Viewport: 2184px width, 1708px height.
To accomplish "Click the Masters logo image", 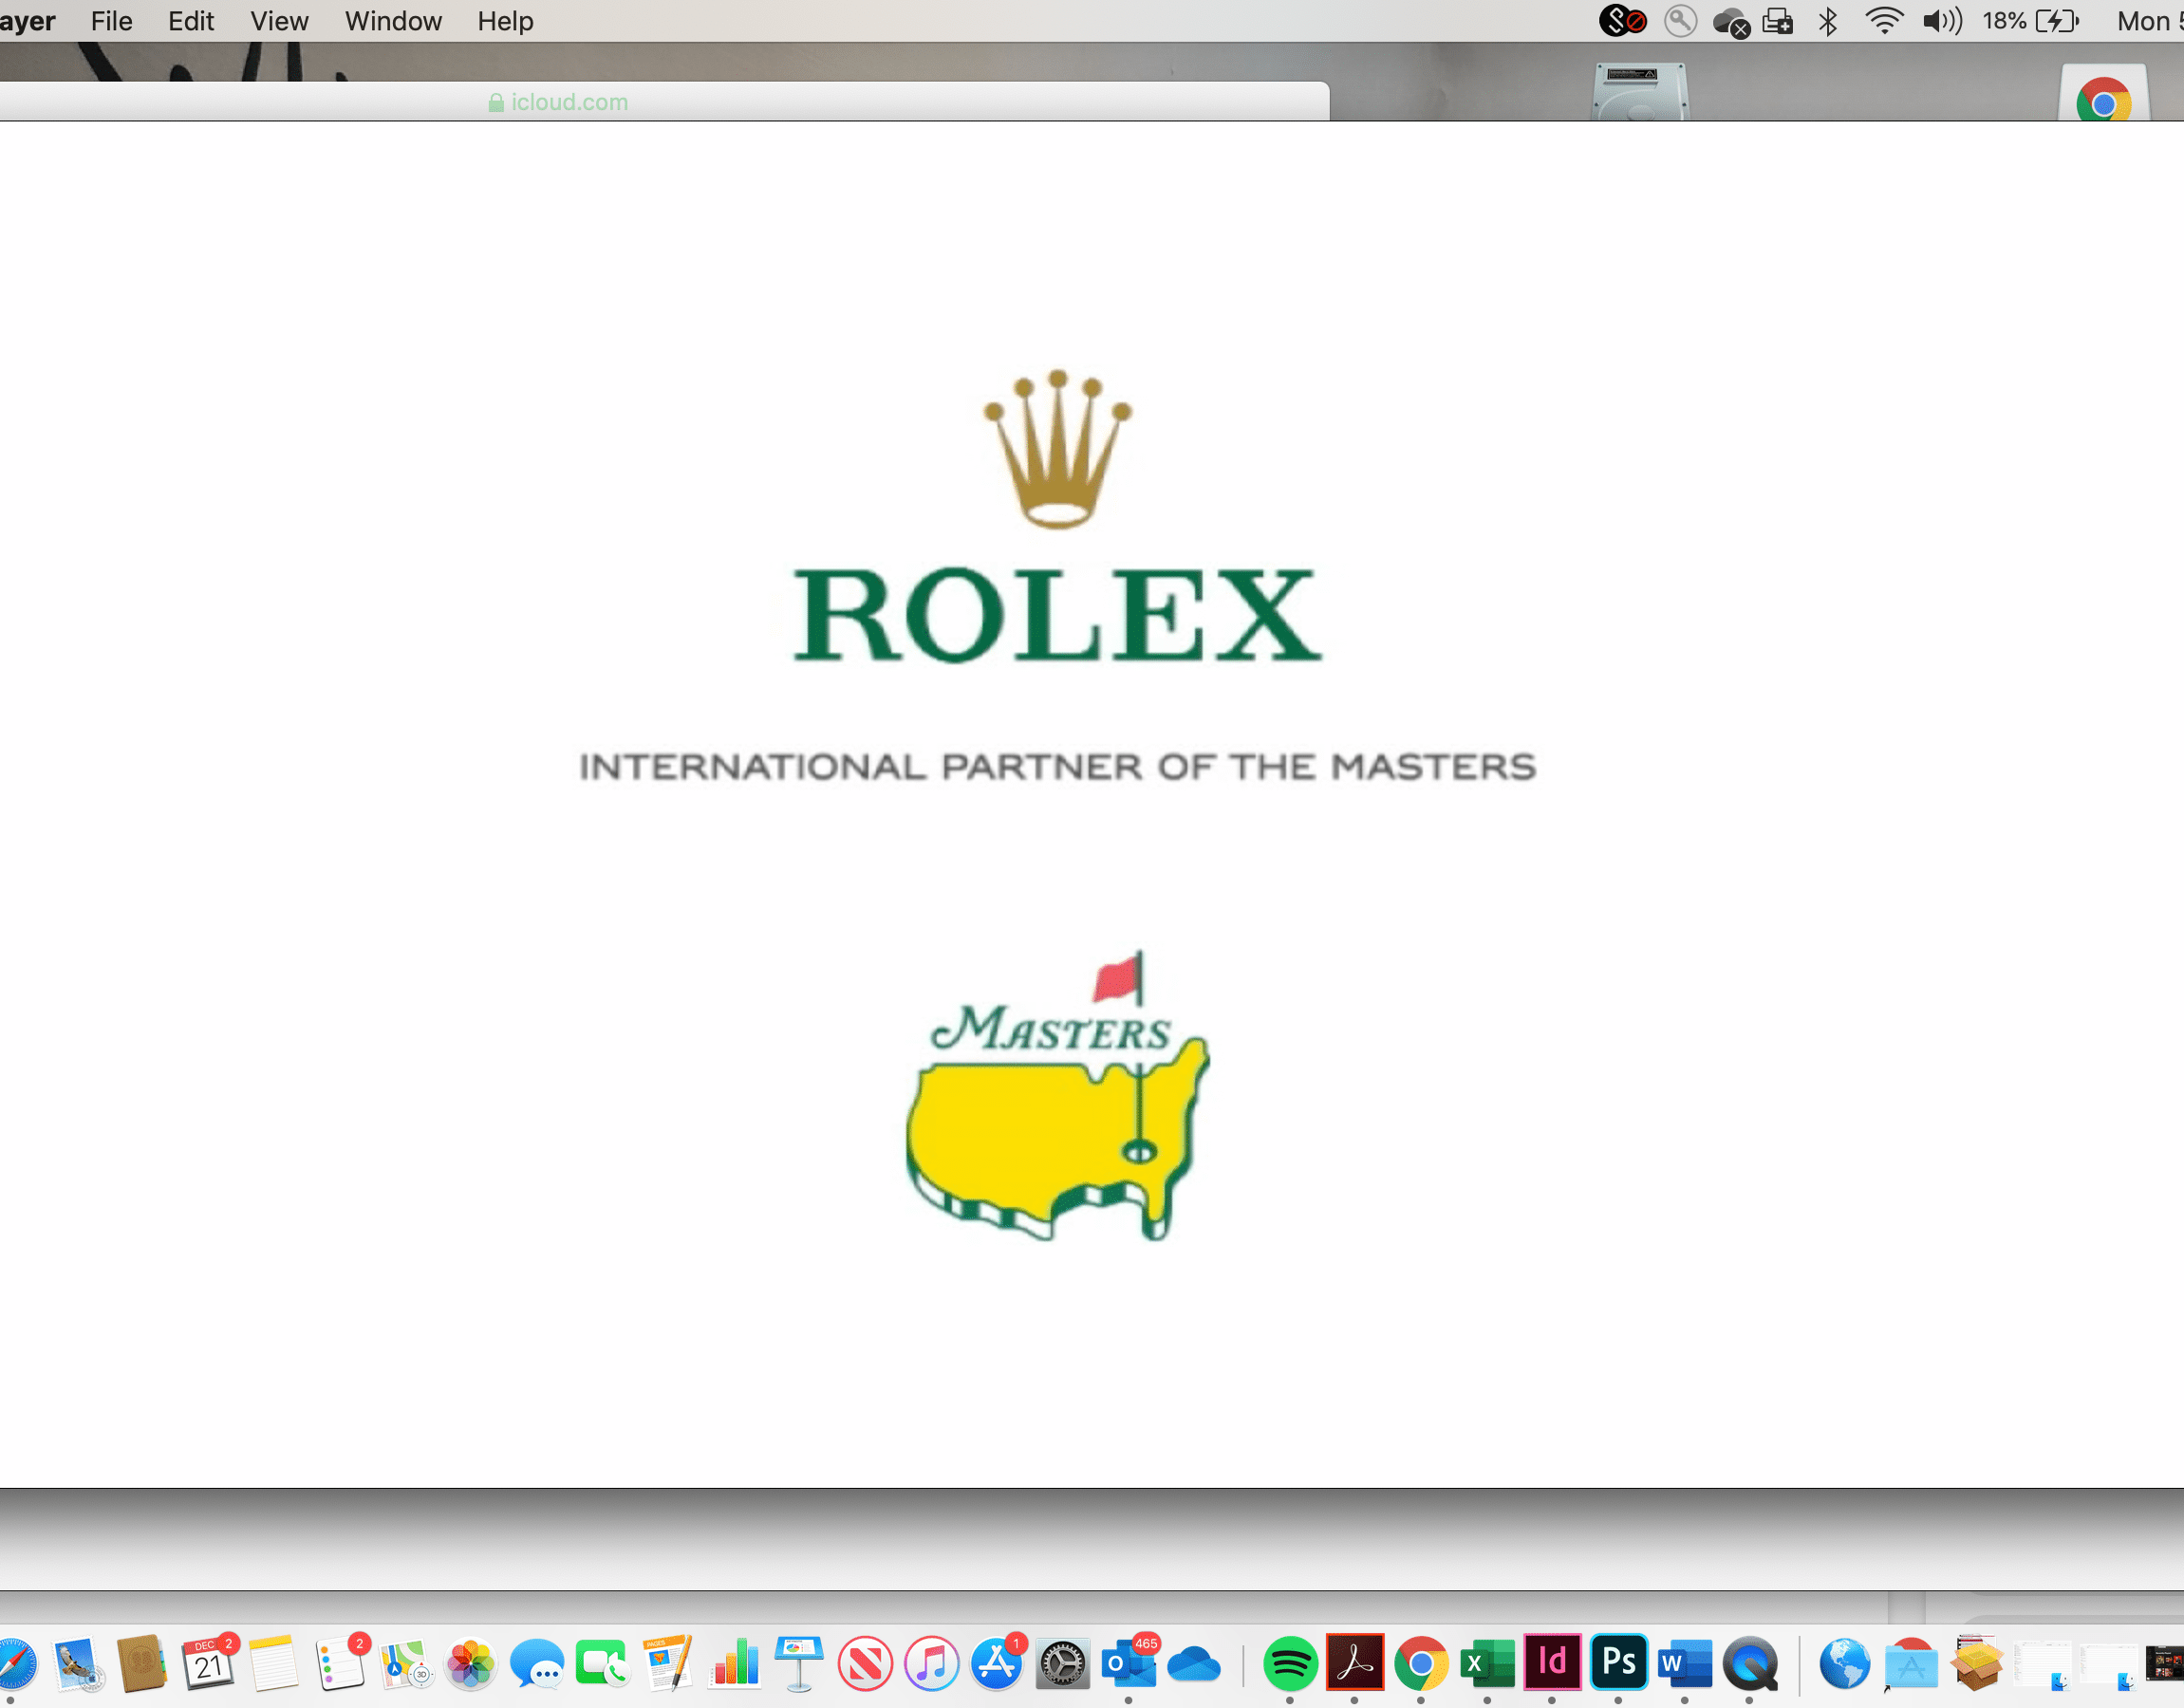I will pos(1058,1095).
